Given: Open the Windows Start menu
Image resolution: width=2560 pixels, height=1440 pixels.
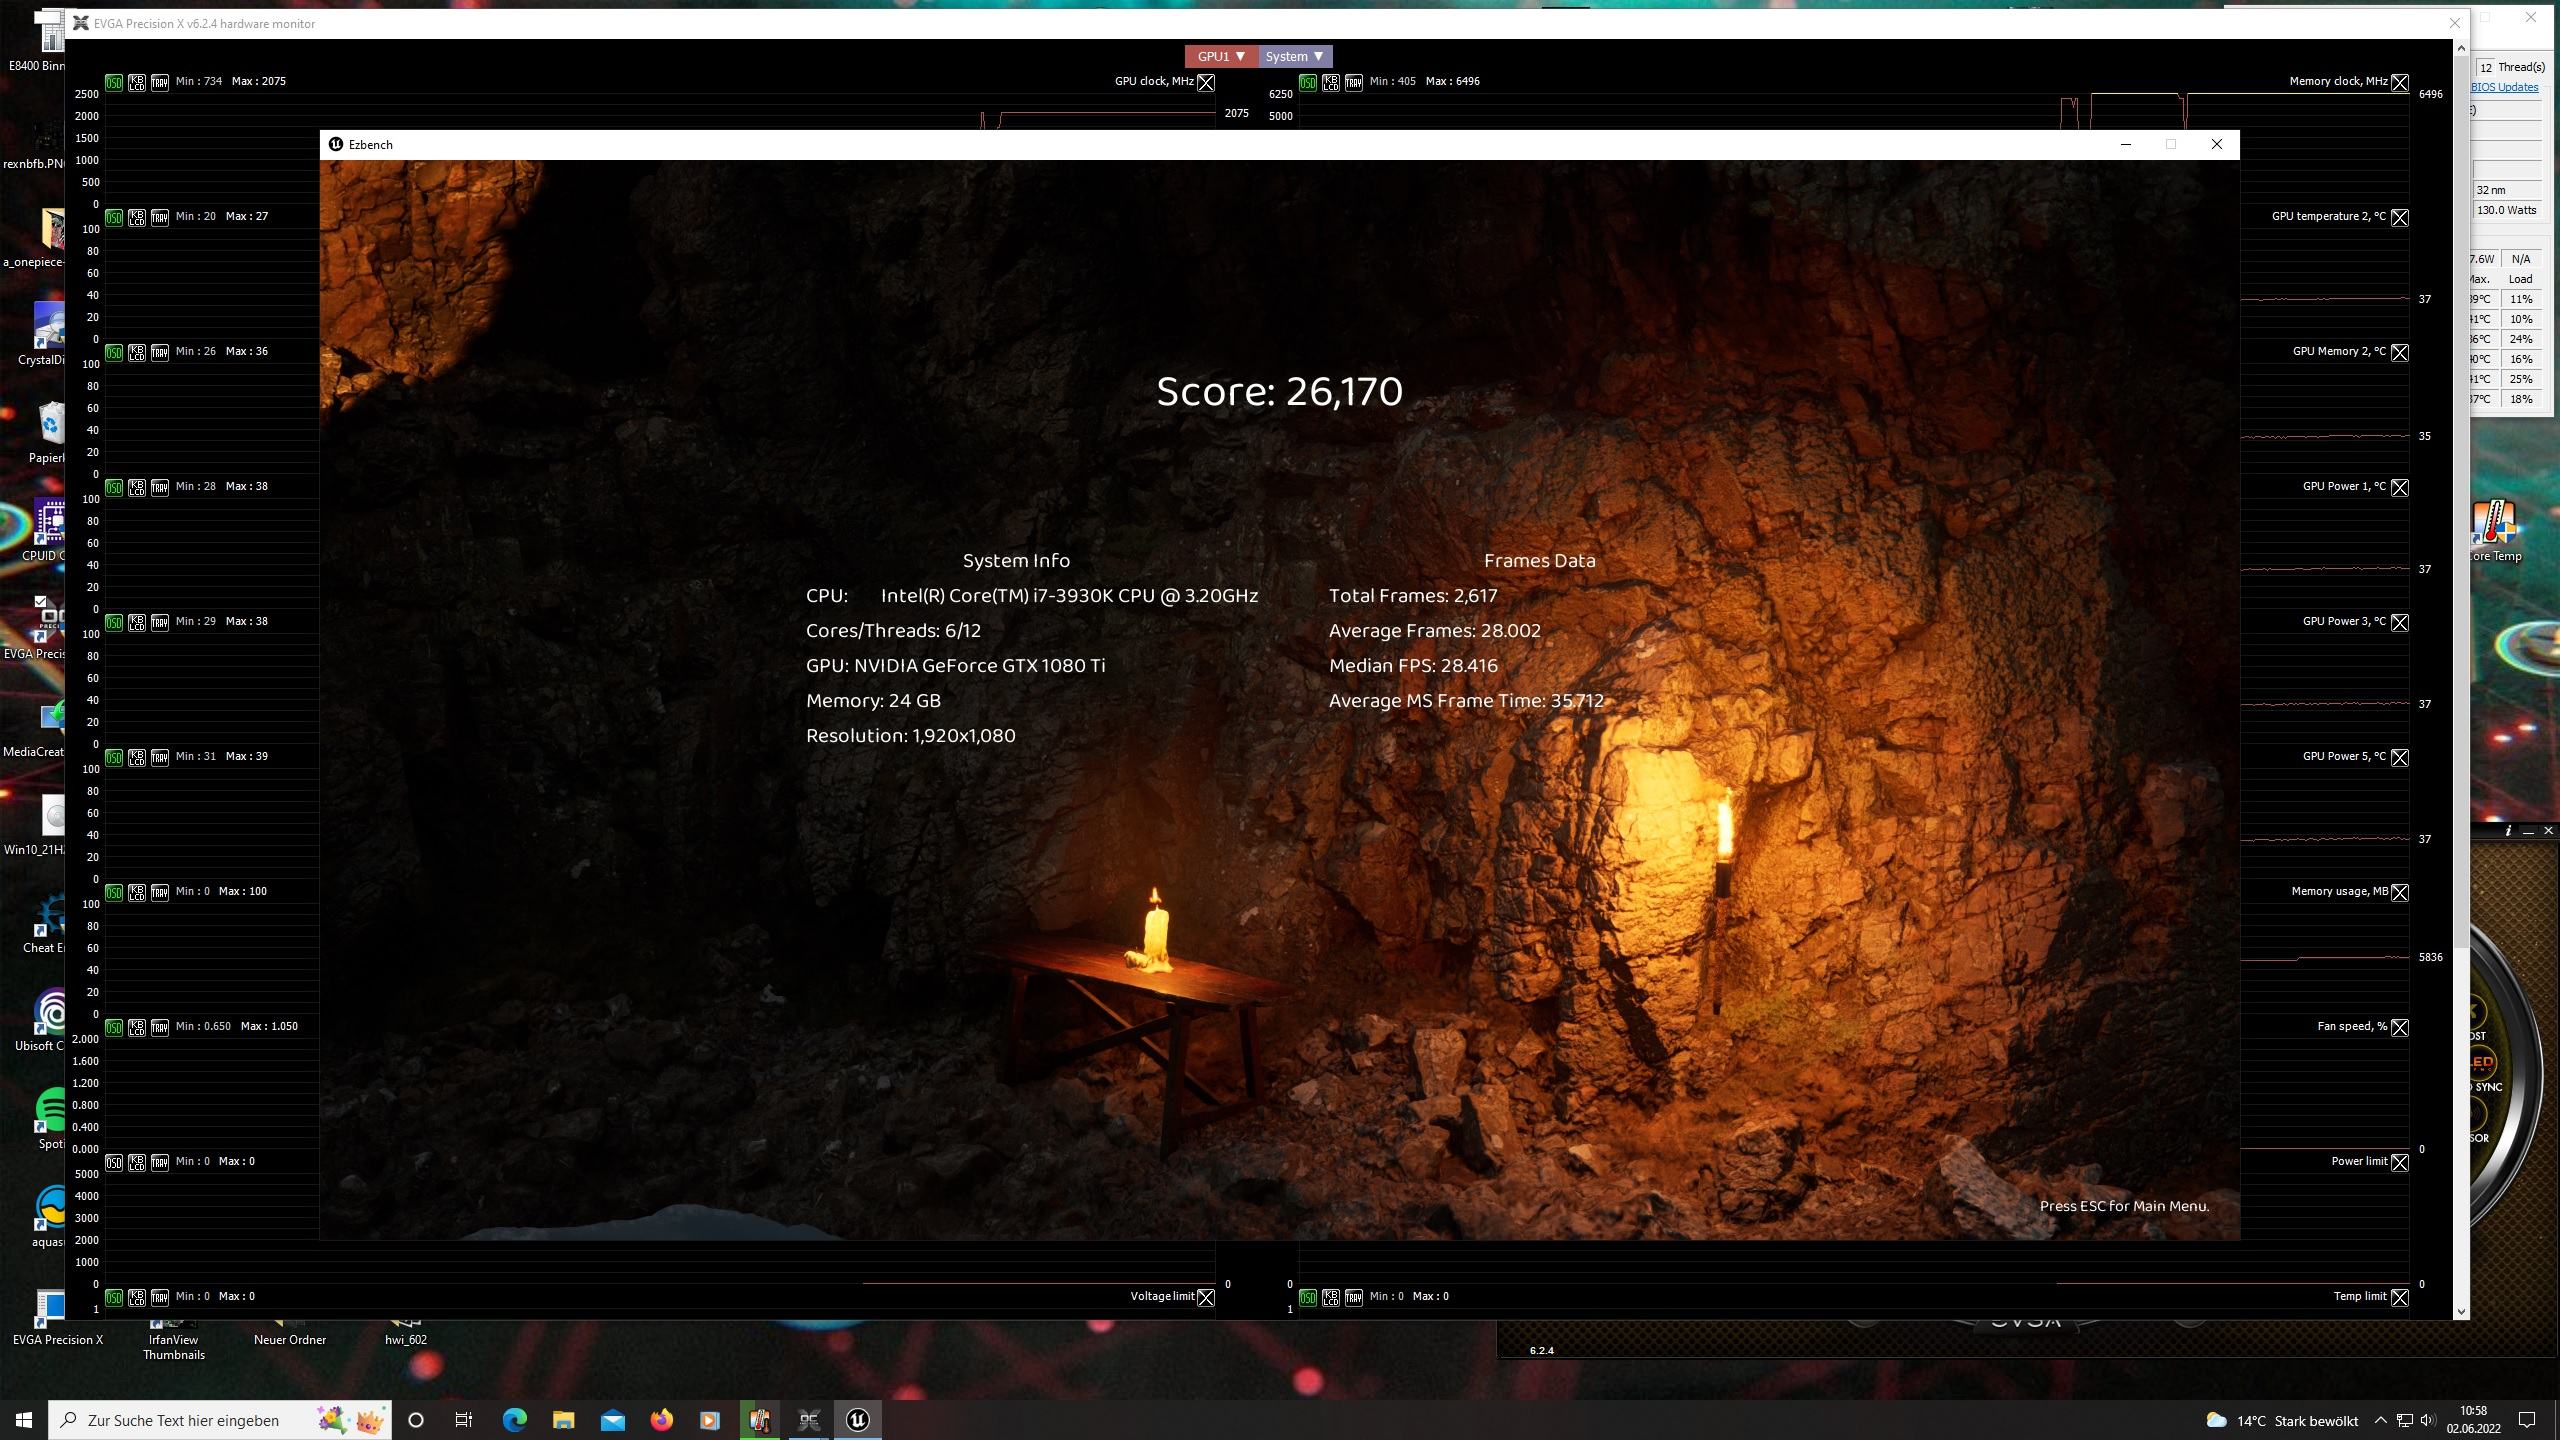Looking at the screenshot, I should (x=24, y=1420).
